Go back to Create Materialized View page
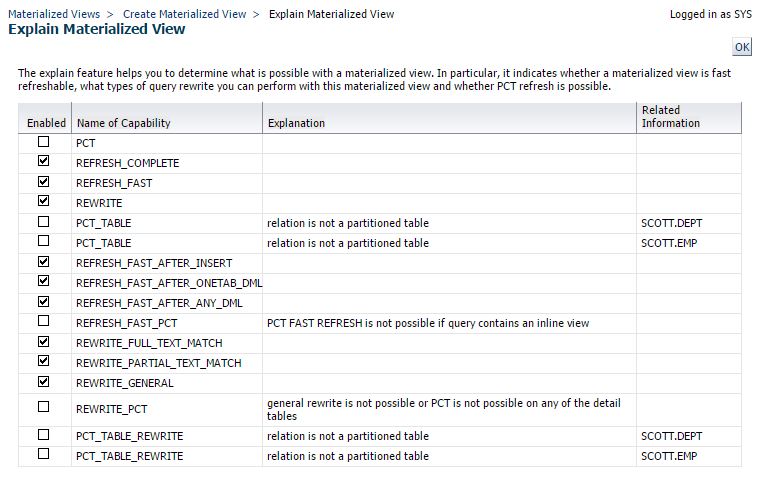 pos(186,14)
